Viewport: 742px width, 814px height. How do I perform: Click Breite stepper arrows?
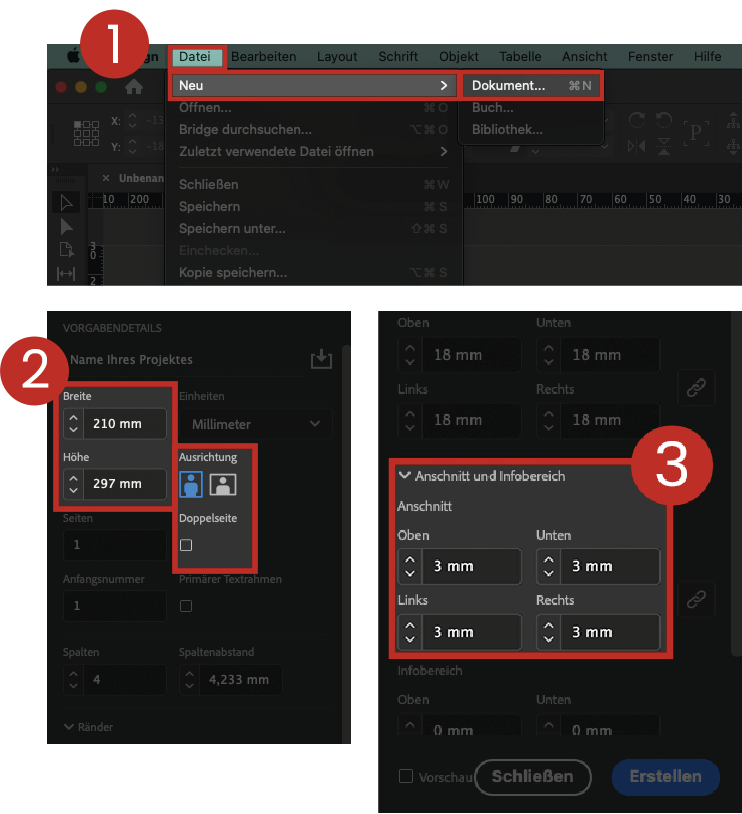point(73,424)
